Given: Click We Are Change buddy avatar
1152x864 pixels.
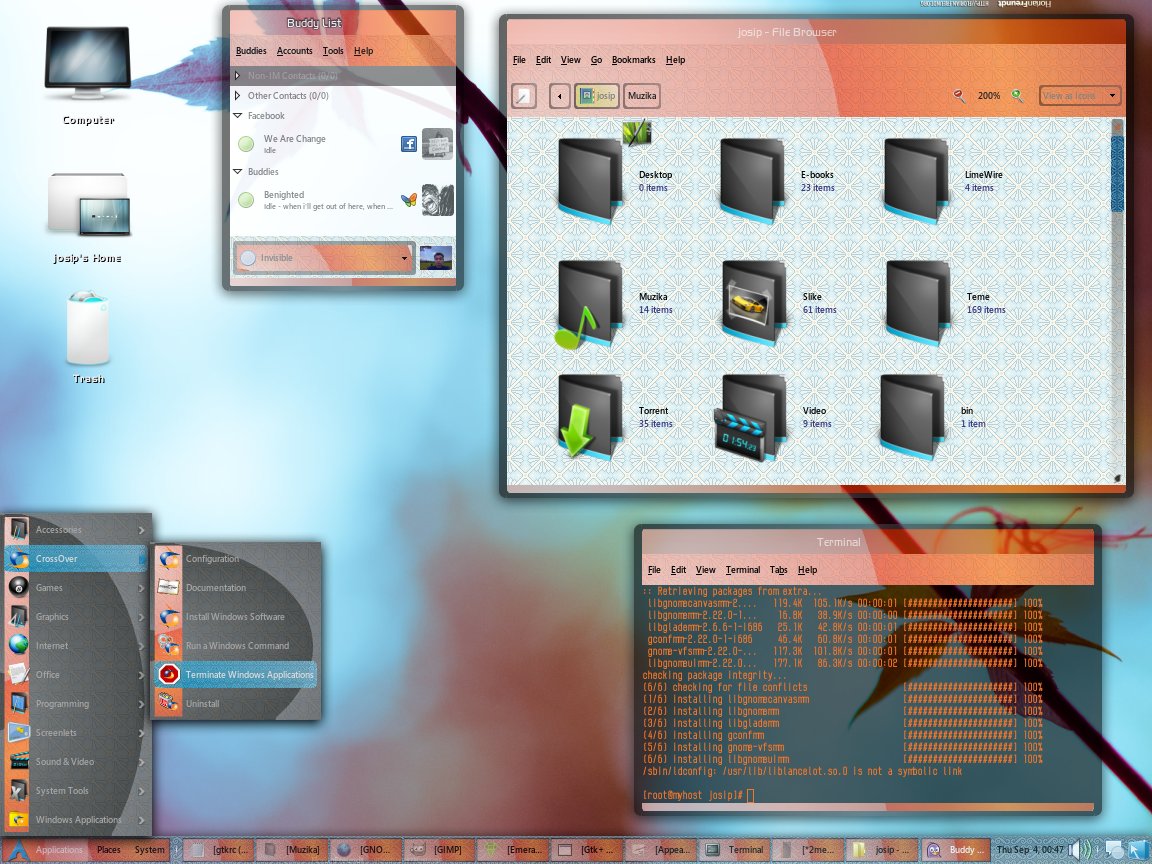Looking at the screenshot, I should [x=437, y=144].
